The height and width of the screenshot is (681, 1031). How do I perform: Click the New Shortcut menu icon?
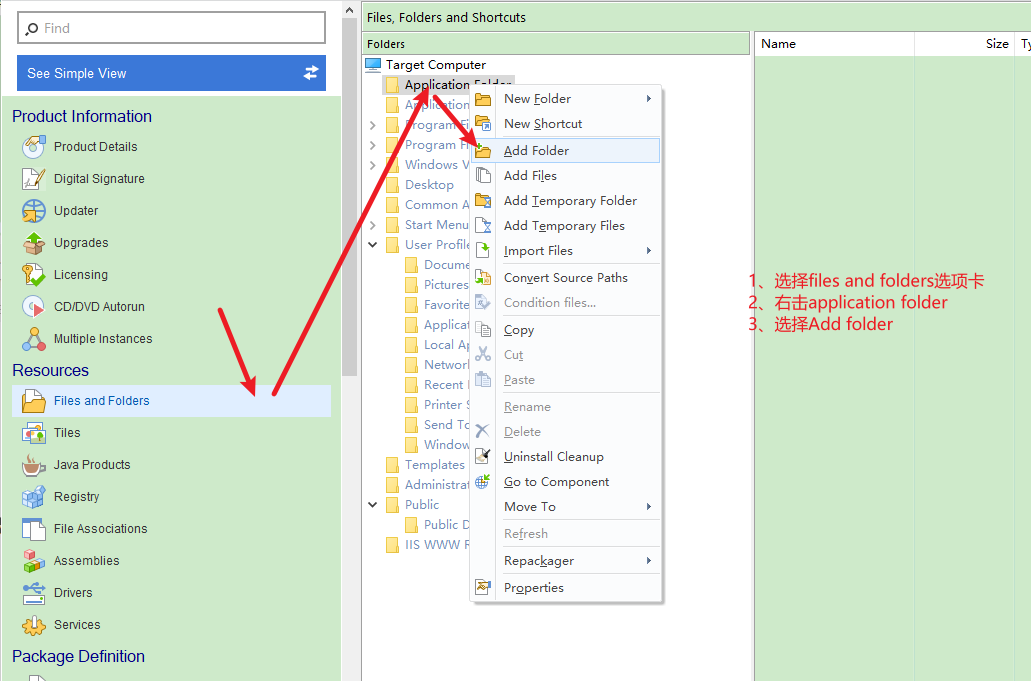[483, 124]
